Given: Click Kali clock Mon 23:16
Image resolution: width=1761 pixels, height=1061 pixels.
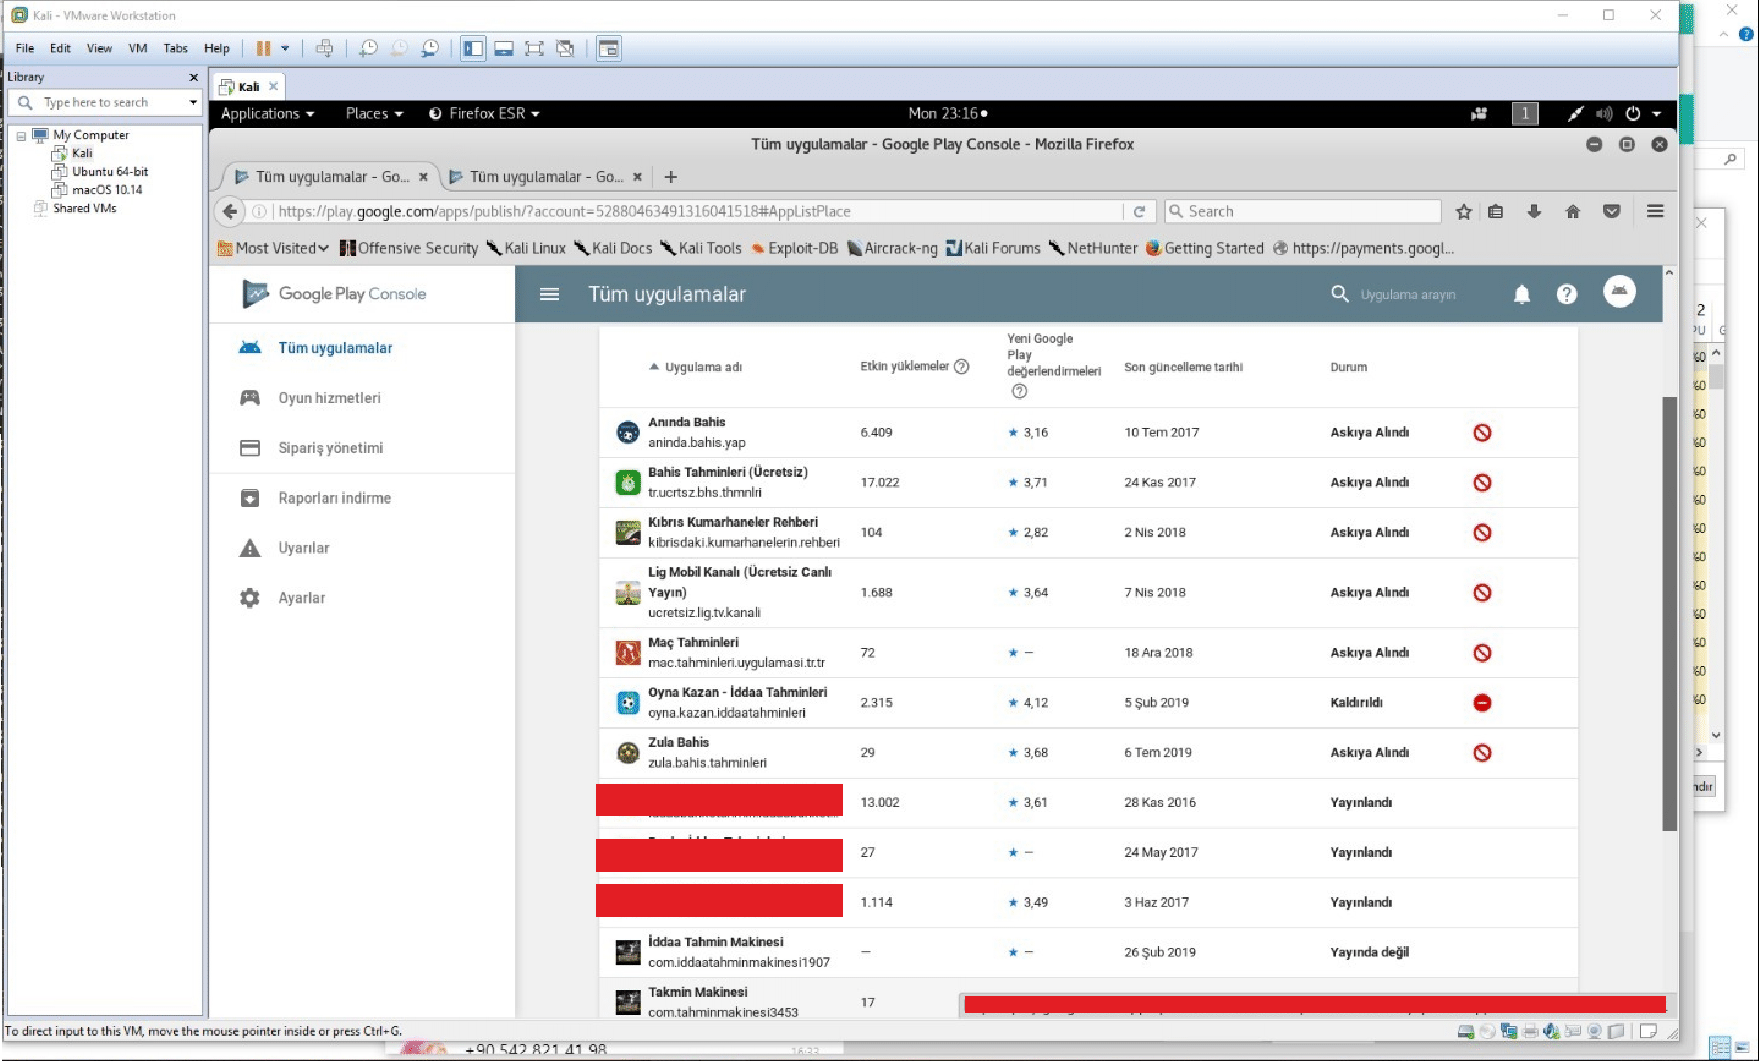Looking at the screenshot, I should point(947,114).
